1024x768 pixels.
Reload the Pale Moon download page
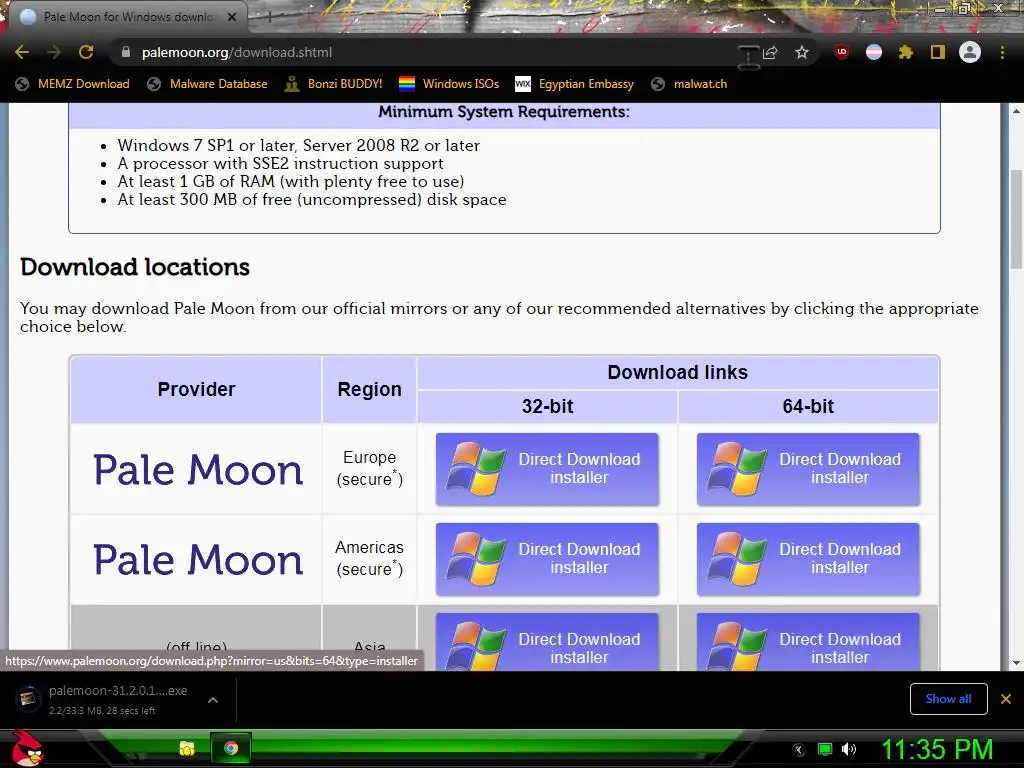point(86,52)
